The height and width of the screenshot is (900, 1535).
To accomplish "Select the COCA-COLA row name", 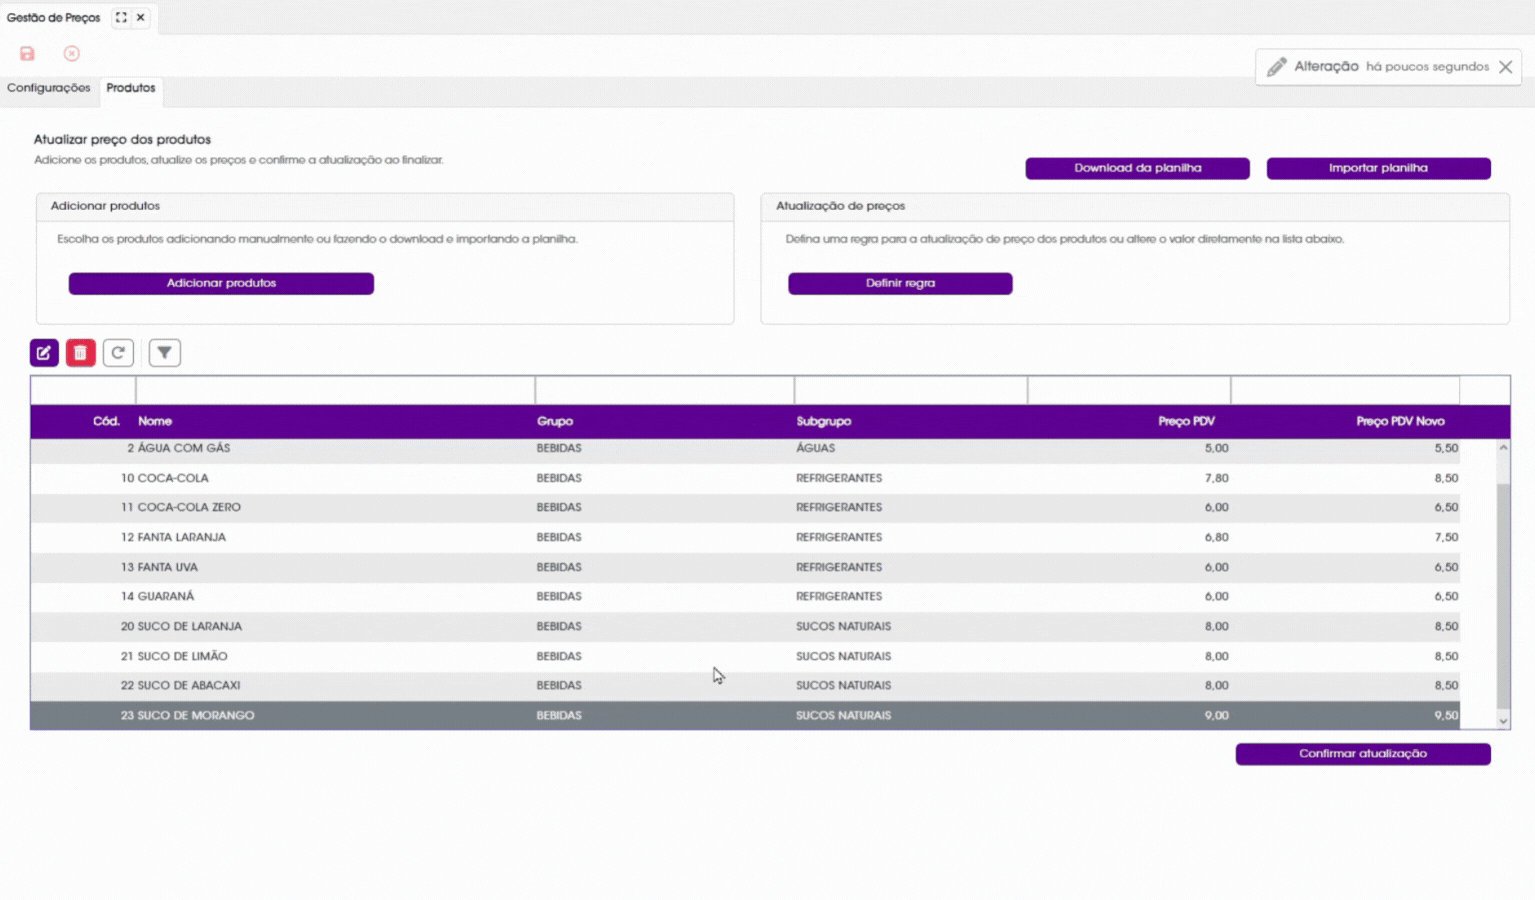I will 173,479.
